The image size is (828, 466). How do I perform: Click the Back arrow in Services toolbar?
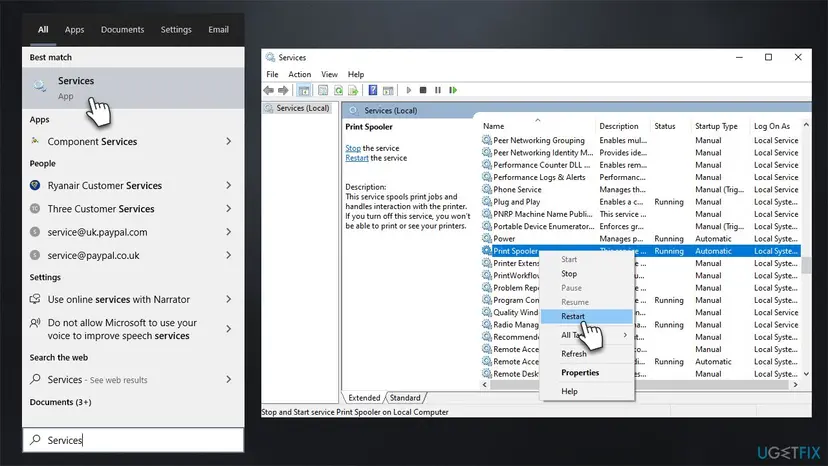tap(269, 90)
